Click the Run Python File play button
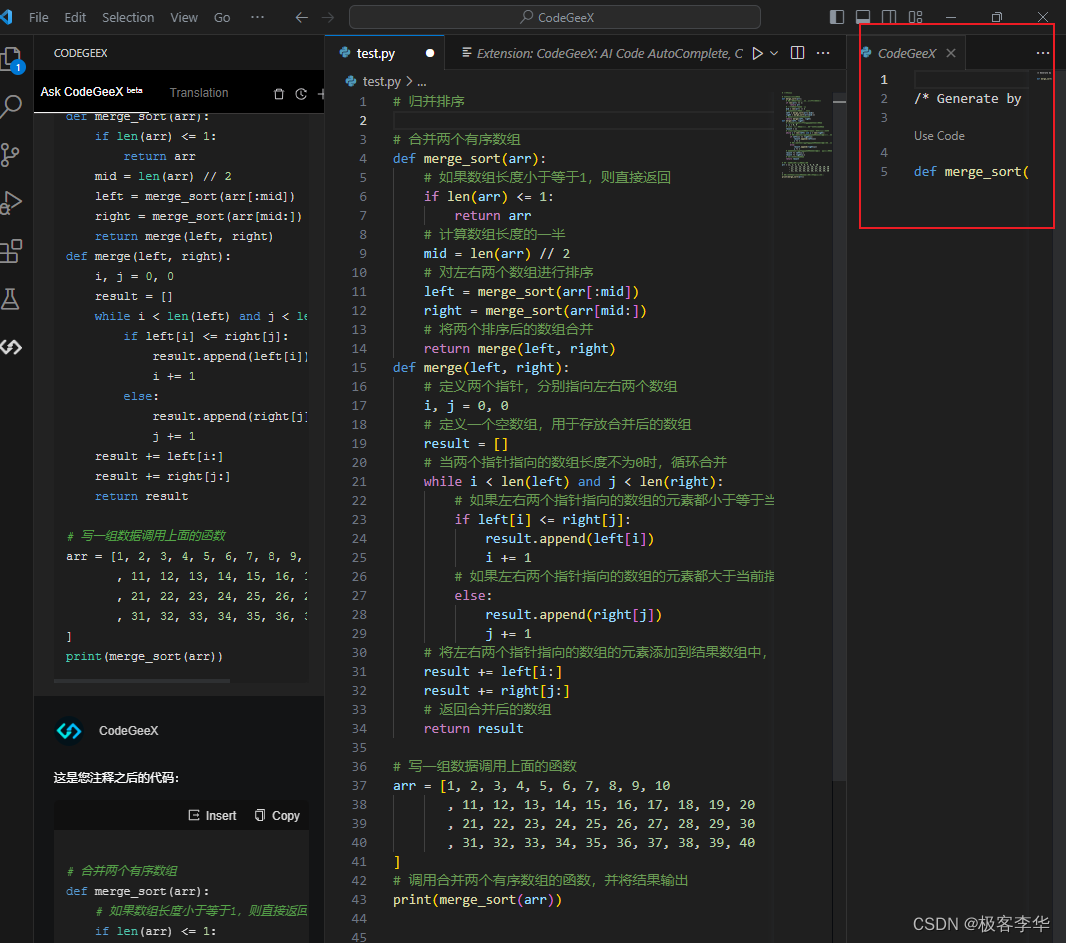1066x943 pixels. [757, 53]
